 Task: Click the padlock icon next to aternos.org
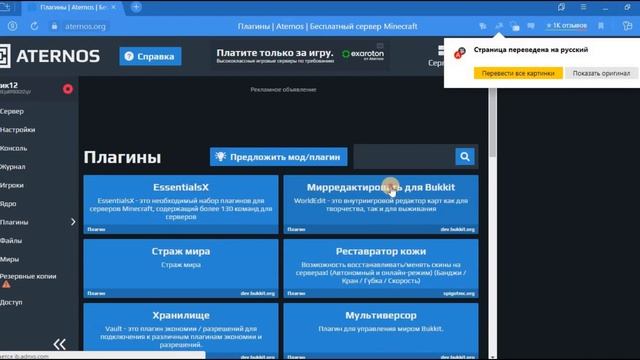pos(54,26)
